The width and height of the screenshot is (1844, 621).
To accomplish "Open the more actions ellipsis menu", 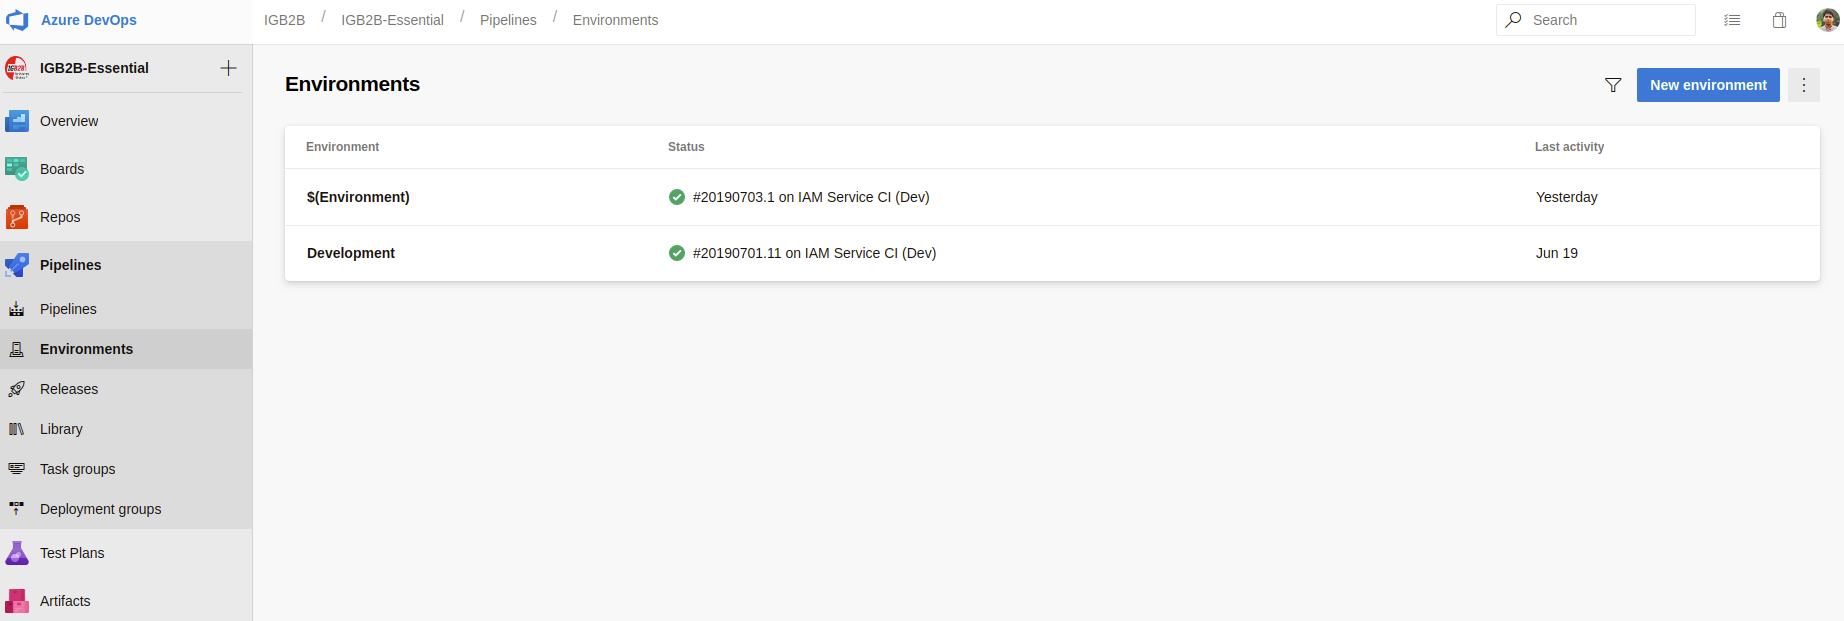I will pos(1803,85).
